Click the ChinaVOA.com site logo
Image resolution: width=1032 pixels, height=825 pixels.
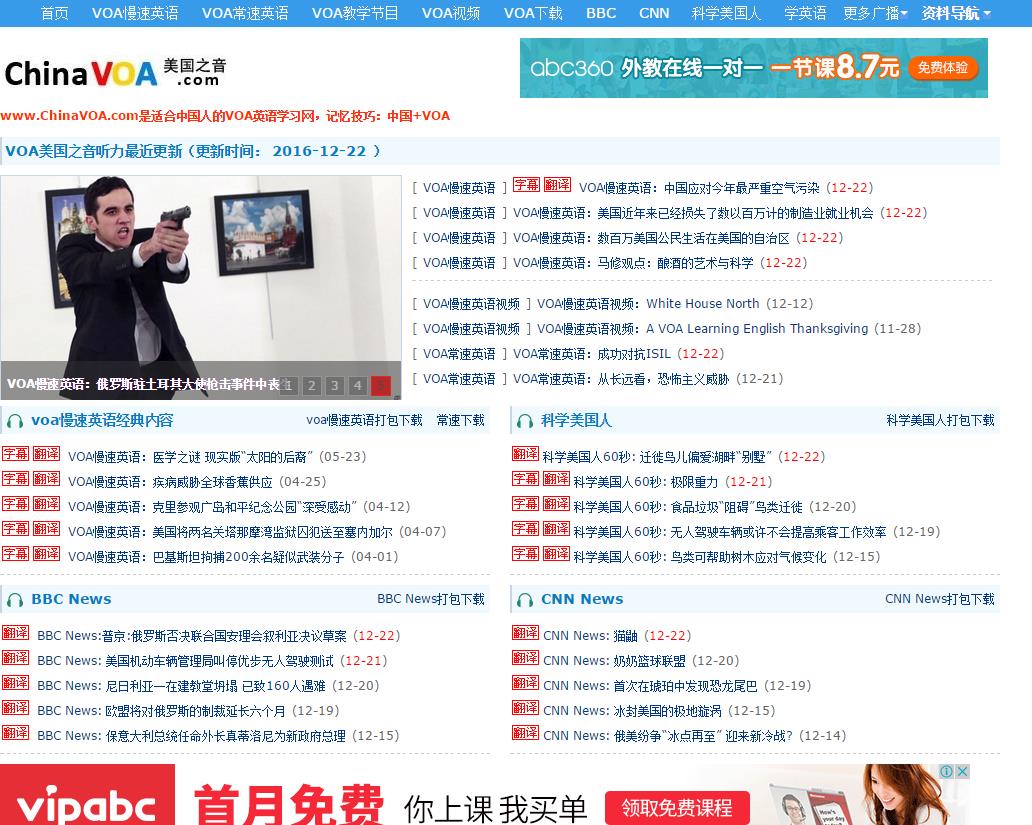click(115, 72)
